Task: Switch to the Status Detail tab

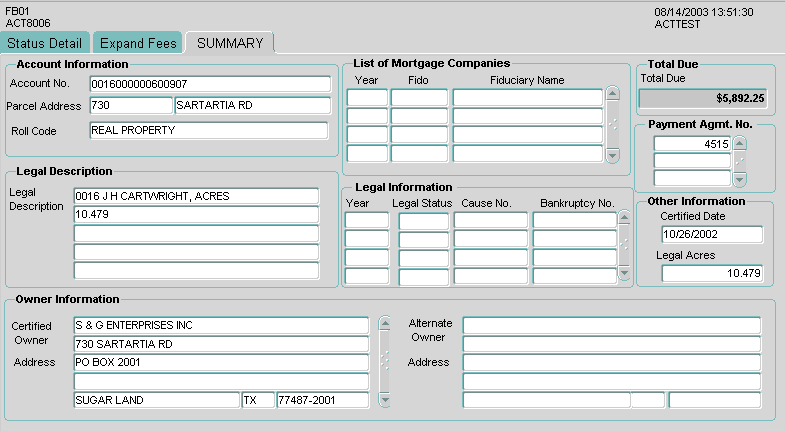Action: [44, 43]
